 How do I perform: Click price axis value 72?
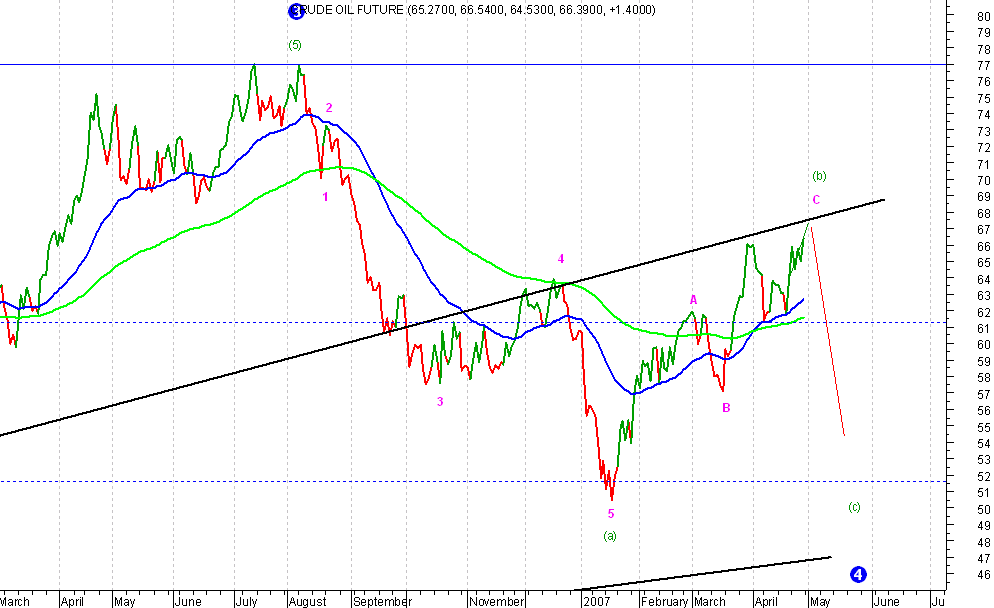tap(984, 148)
